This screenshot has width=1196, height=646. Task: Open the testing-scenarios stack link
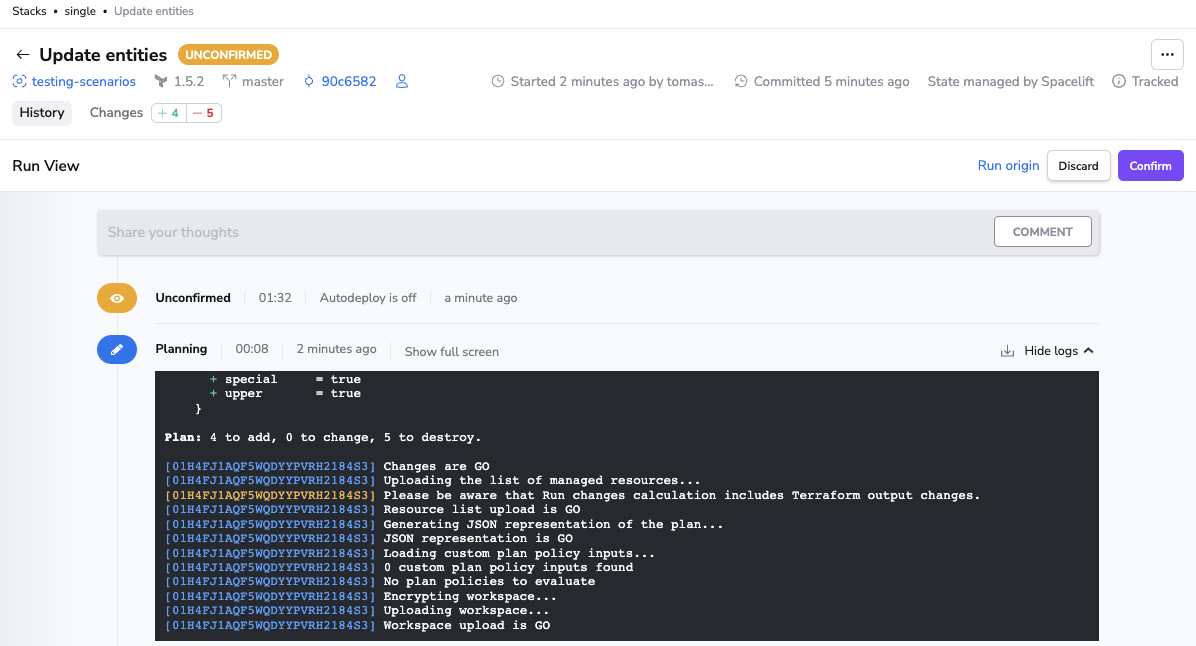(x=84, y=82)
